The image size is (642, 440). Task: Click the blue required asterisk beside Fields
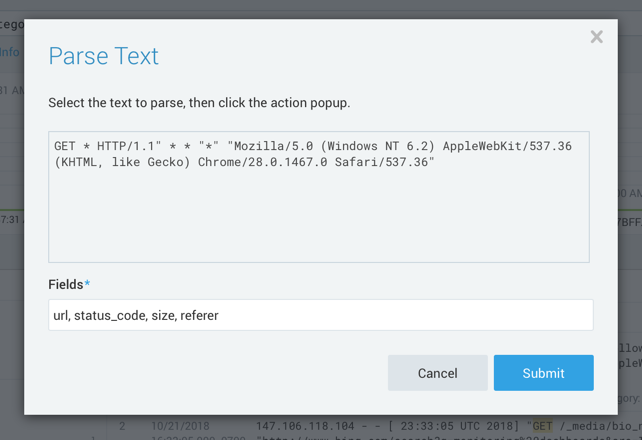coord(87,284)
